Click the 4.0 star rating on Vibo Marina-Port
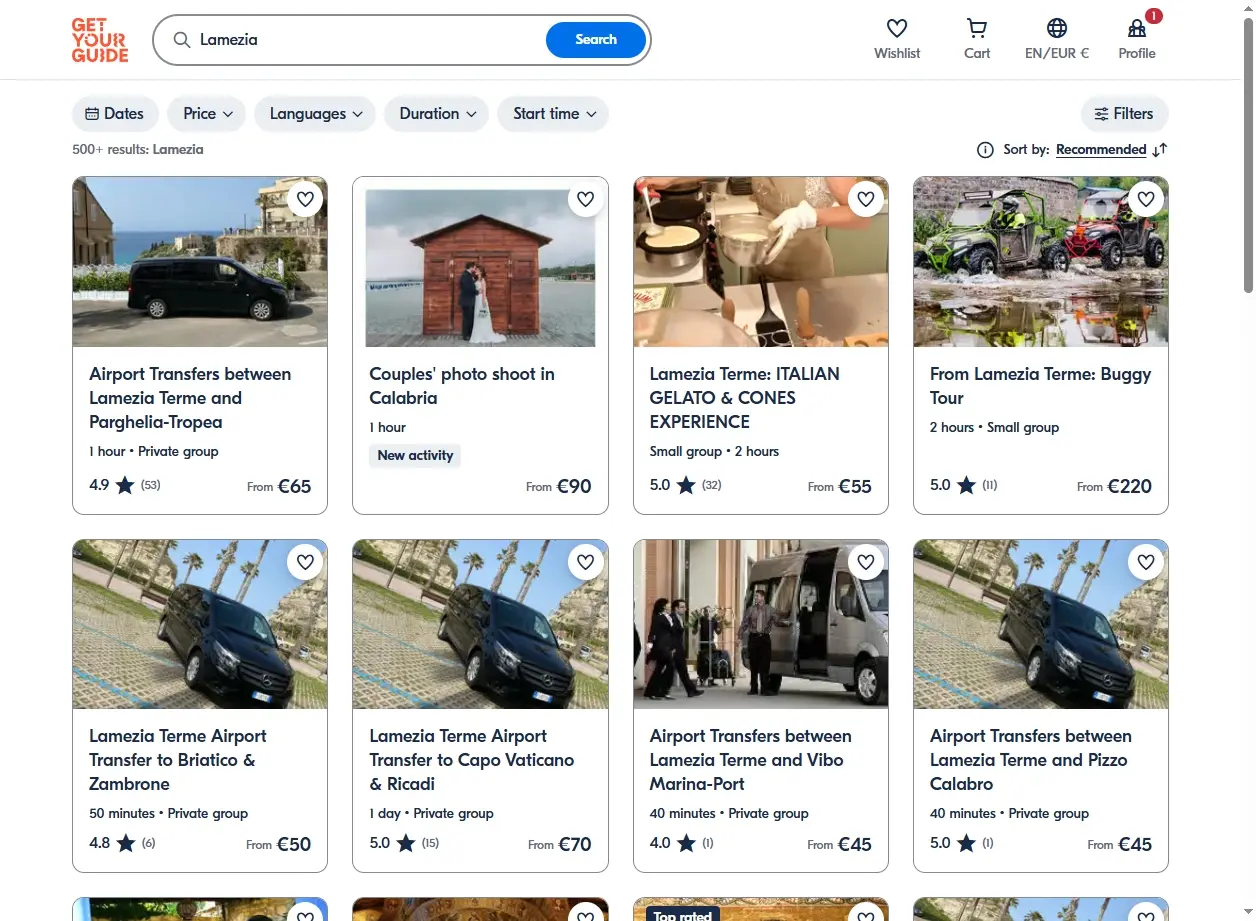The image size is (1256, 921). (x=682, y=843)
